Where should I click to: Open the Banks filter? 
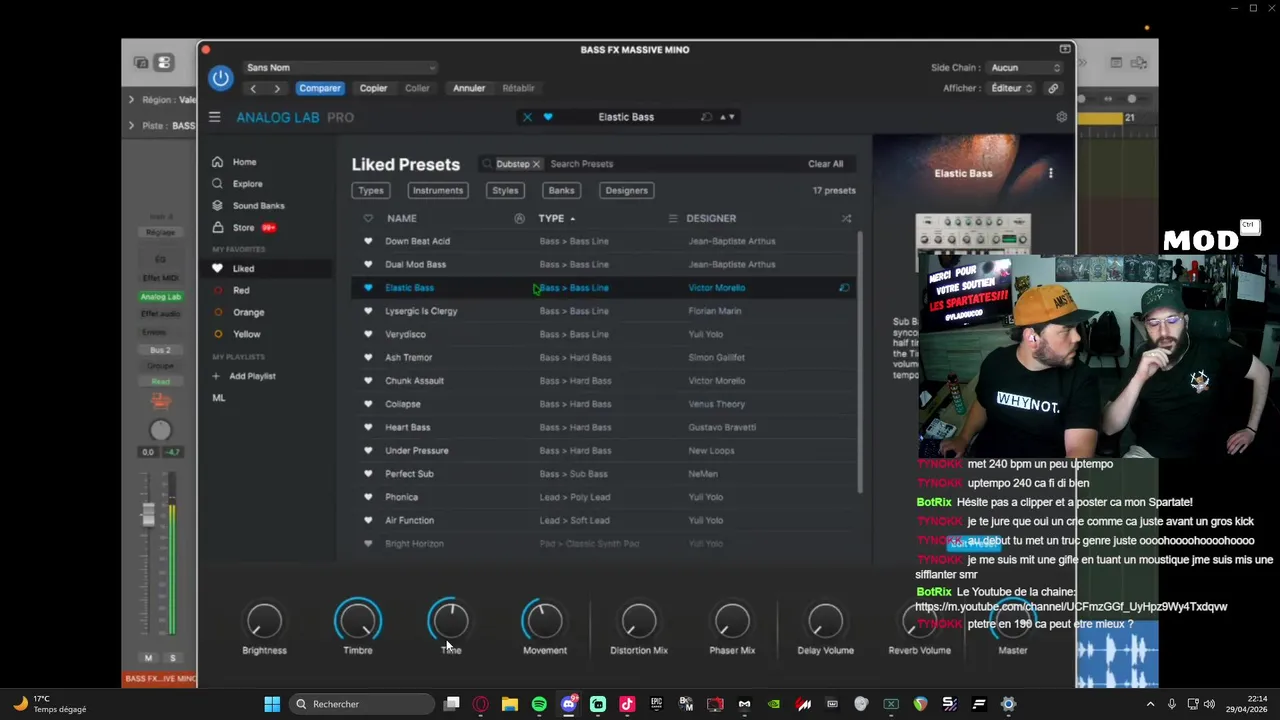pos(561,190)
